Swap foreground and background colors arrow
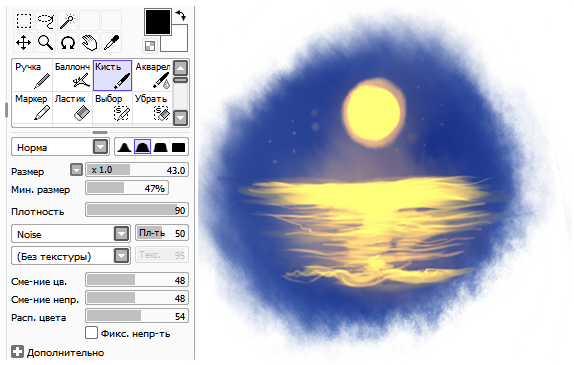574x365 pixels. [x=180, y=15]
